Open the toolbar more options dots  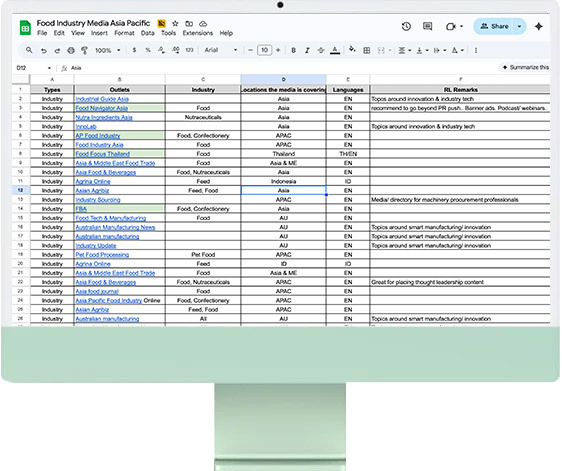476,51
